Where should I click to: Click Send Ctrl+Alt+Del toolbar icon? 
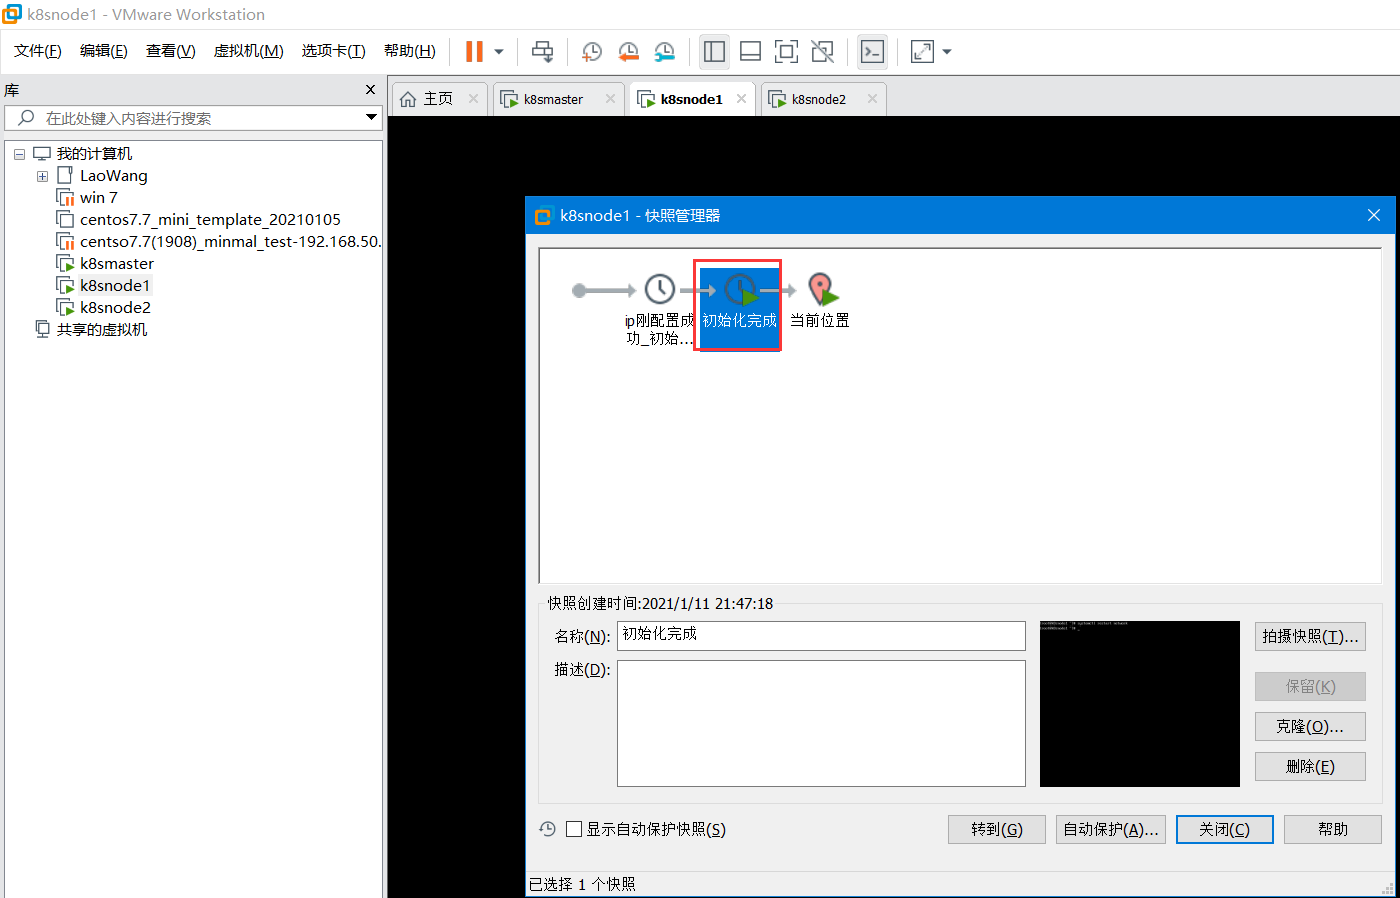tap(542, 51)
